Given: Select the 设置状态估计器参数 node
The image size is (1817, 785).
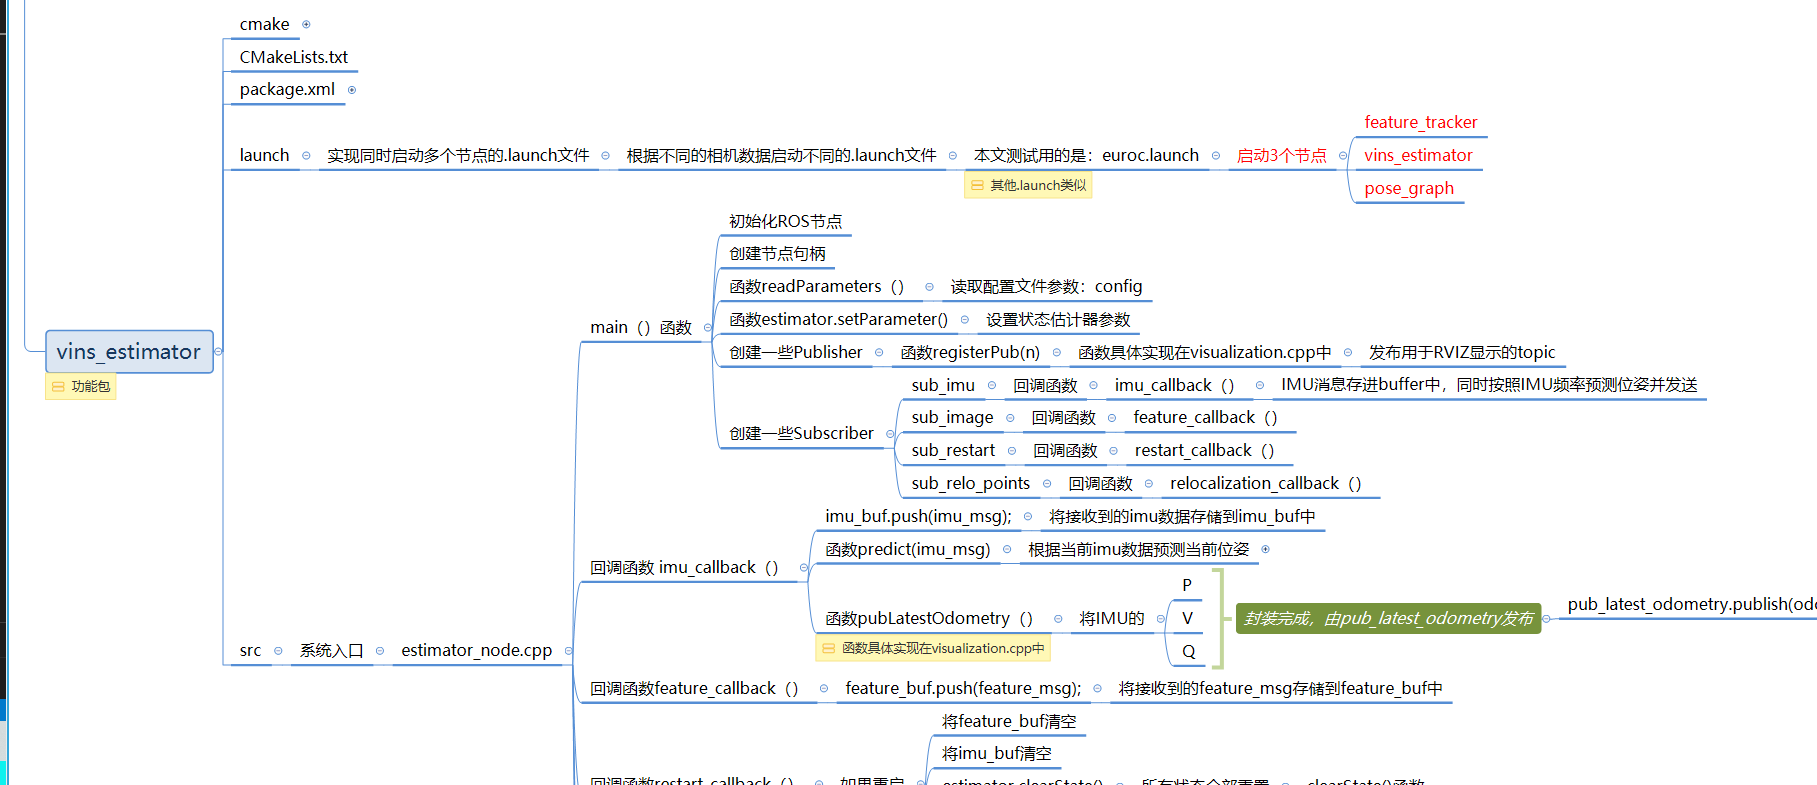Looking at the screenshot, I should coord(1058,320).
